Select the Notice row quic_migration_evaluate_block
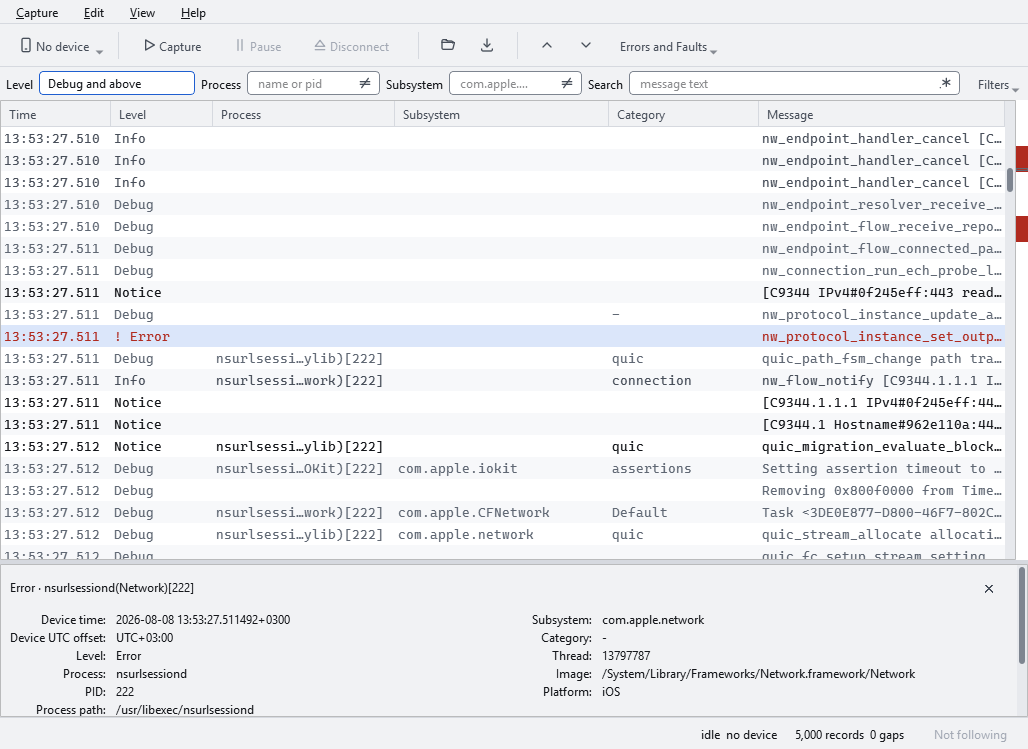This screenshot has height=749, width=1028. pyautogui.click(x=502, y=447)
